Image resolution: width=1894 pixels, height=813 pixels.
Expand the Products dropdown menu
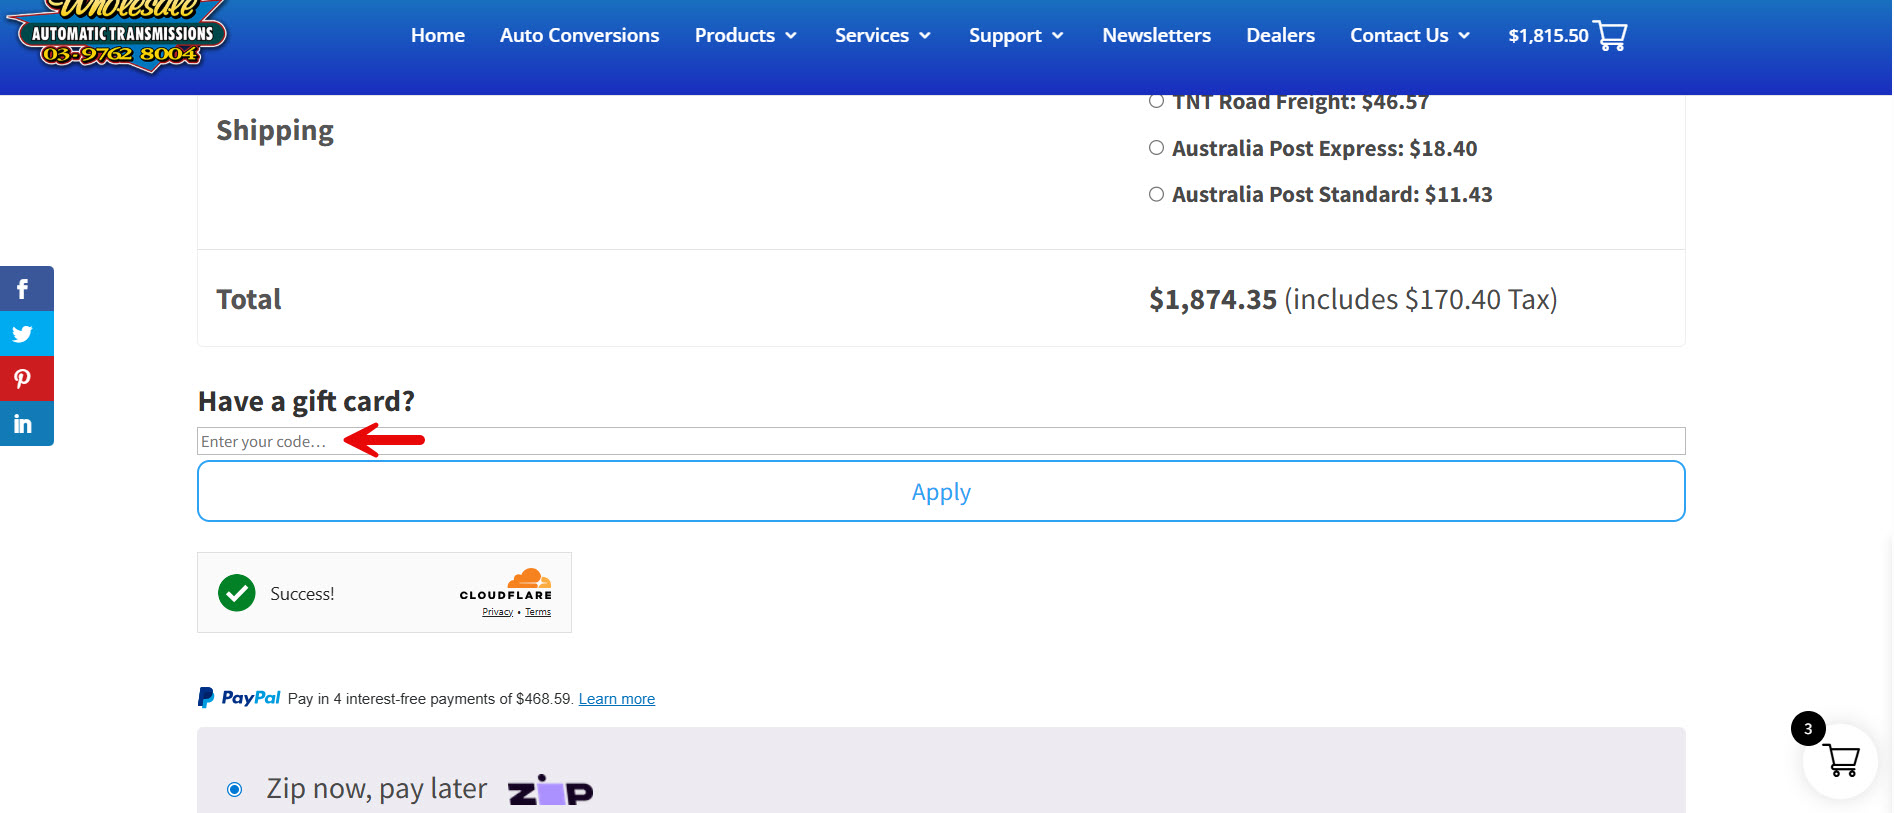(745, 36)
